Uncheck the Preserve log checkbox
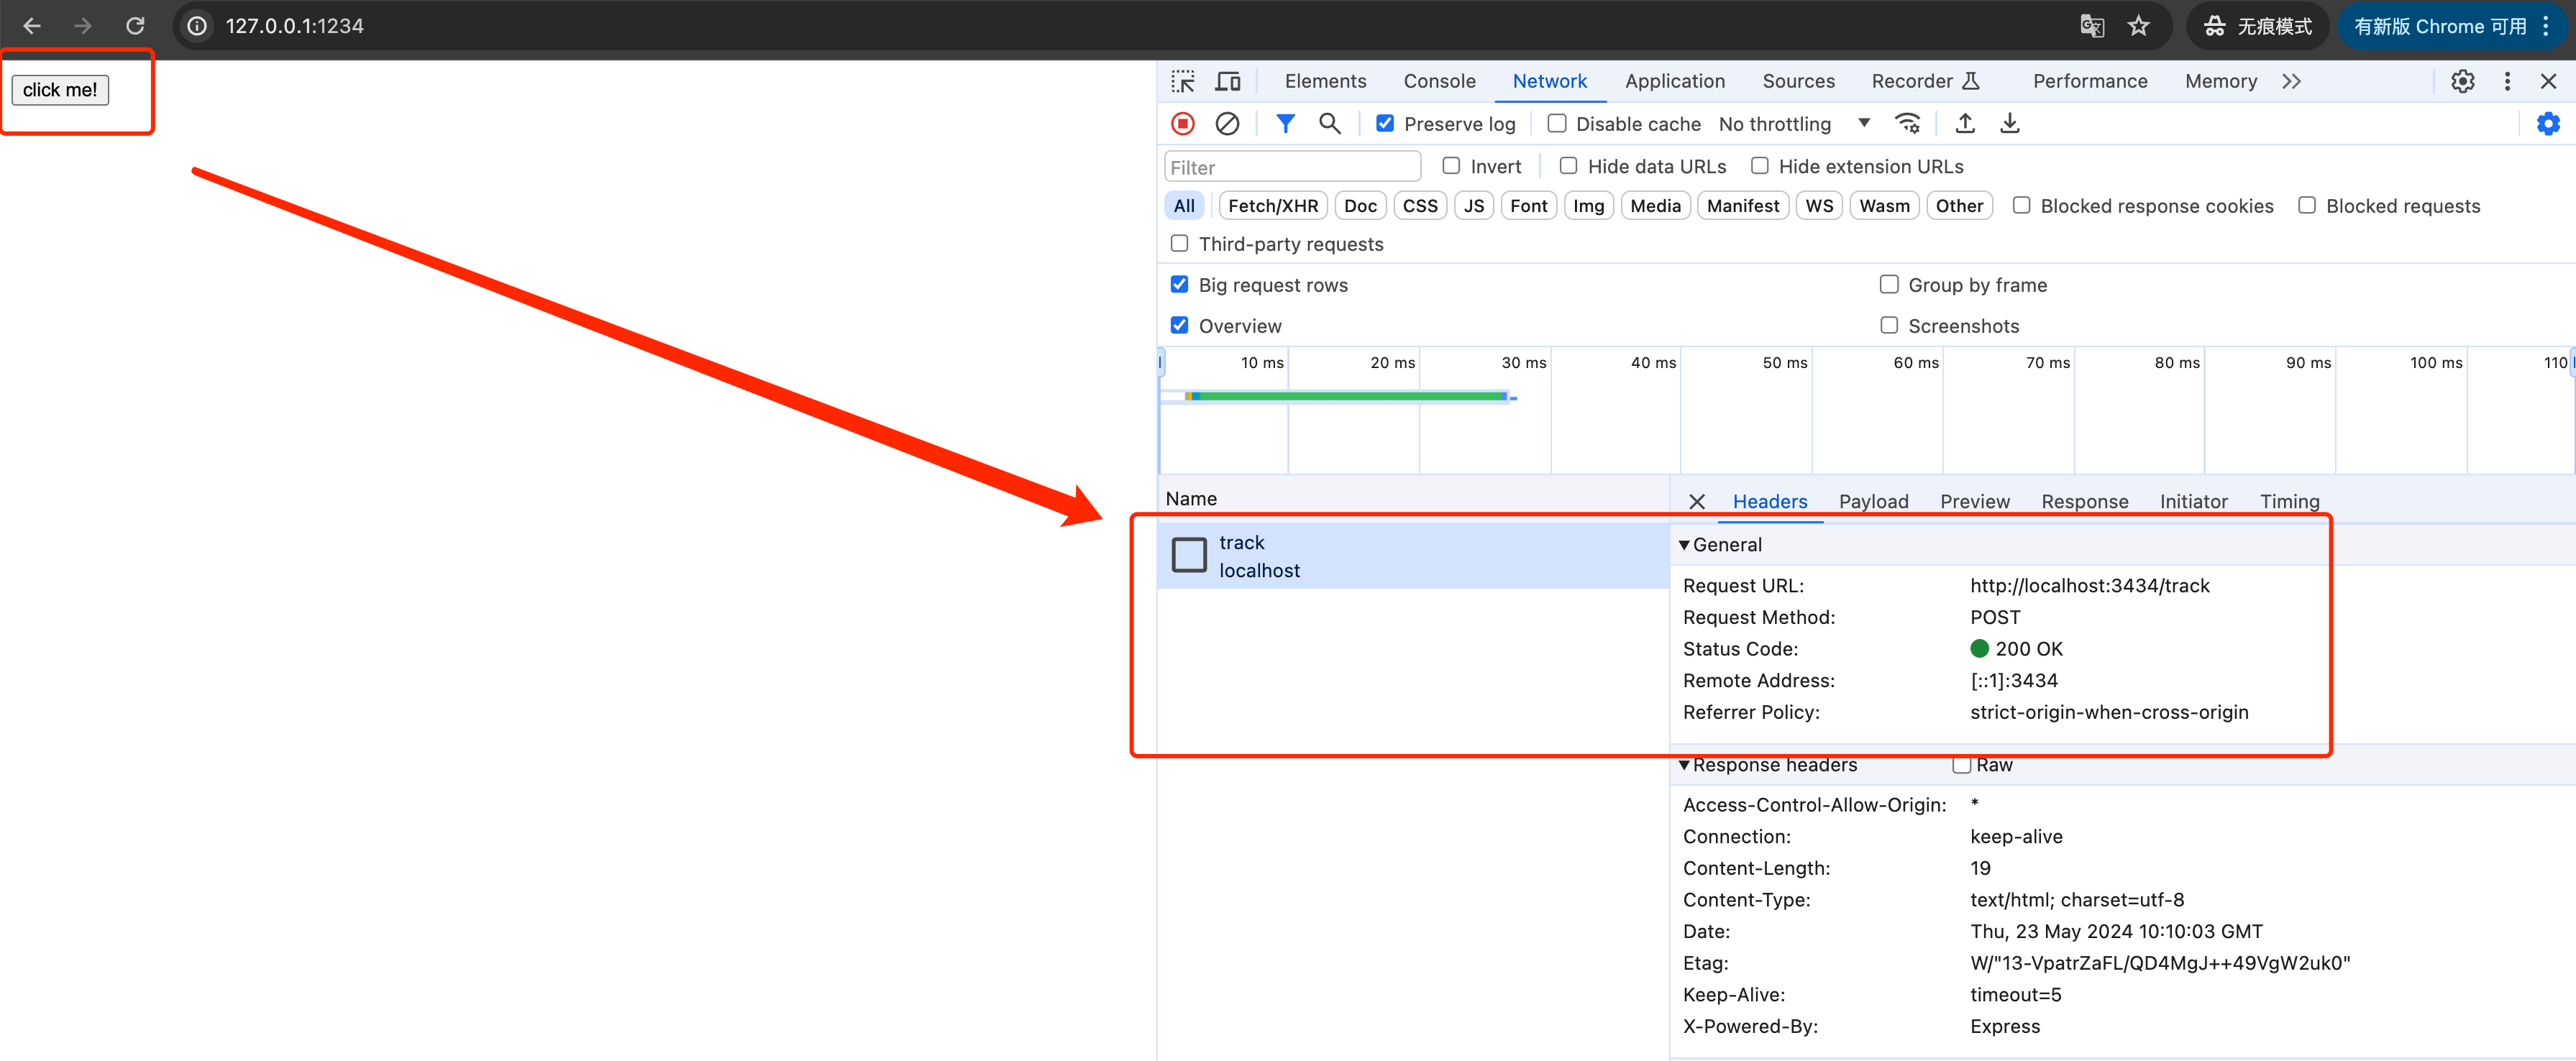The width and height of the screenshot is (2576, 1061). coord(1385,123)
